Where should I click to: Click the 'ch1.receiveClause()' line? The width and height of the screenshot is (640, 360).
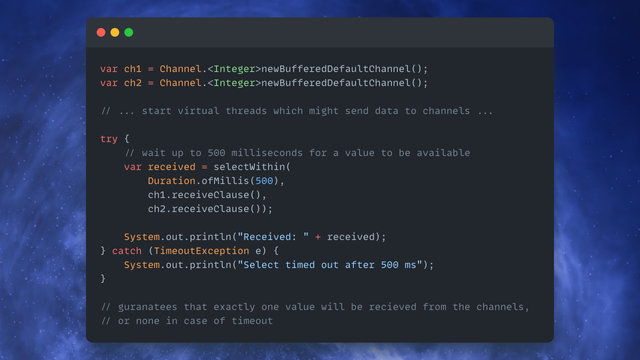coord(207,195)
